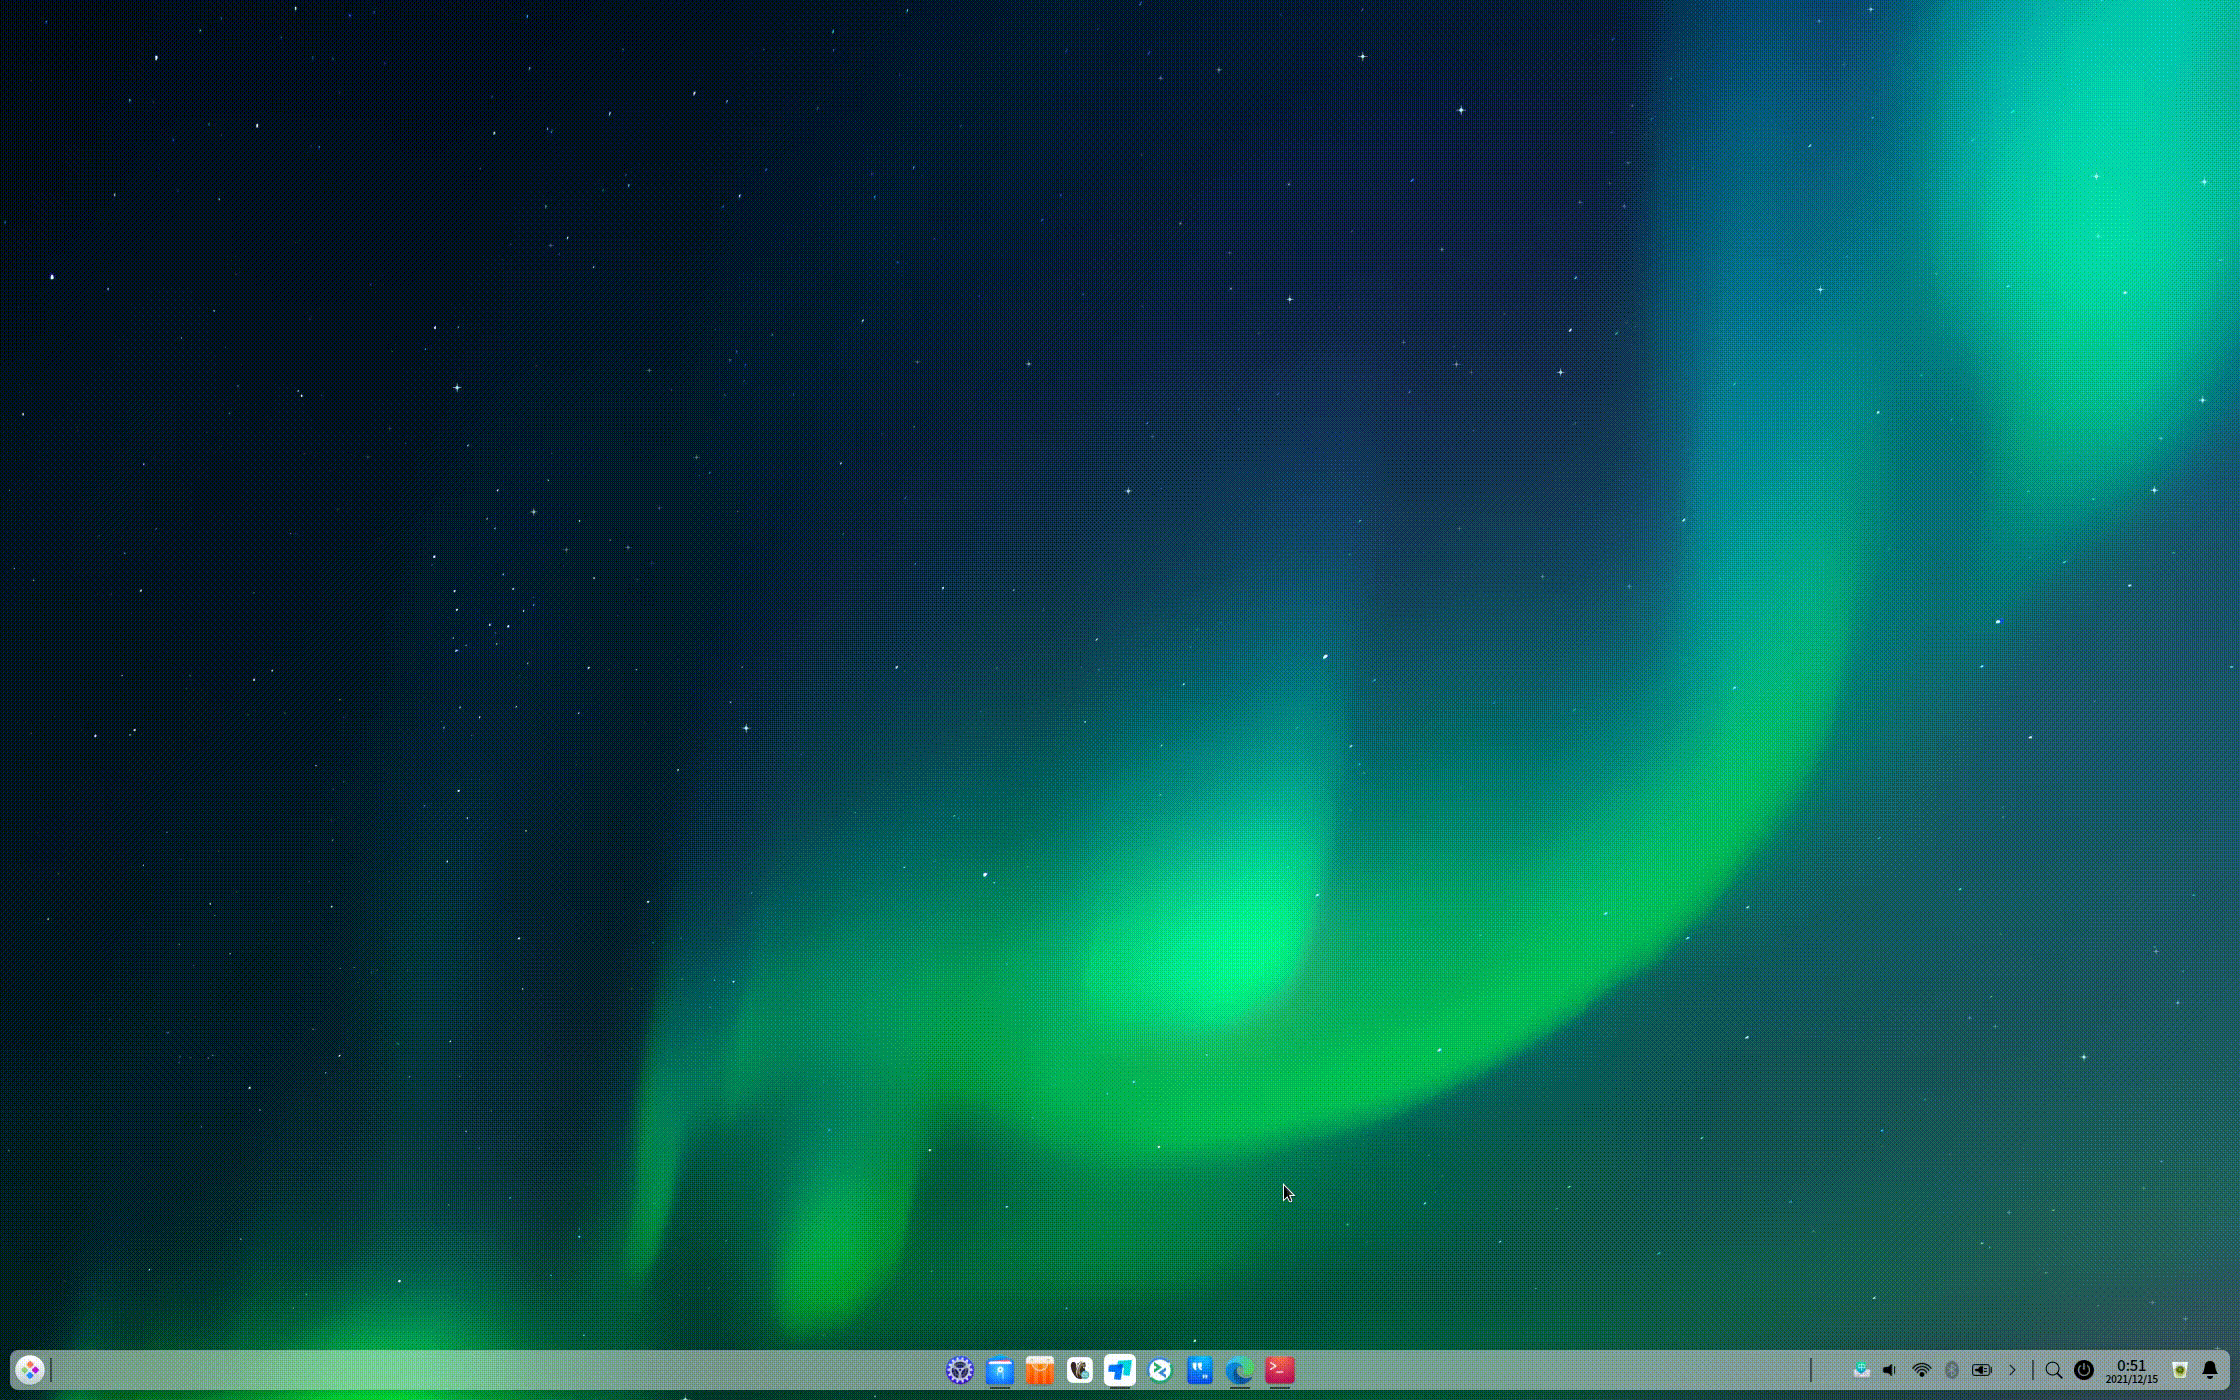Open the Control Center from the dock
Screen dimensions: 2240x1400
click(960, 1370)
